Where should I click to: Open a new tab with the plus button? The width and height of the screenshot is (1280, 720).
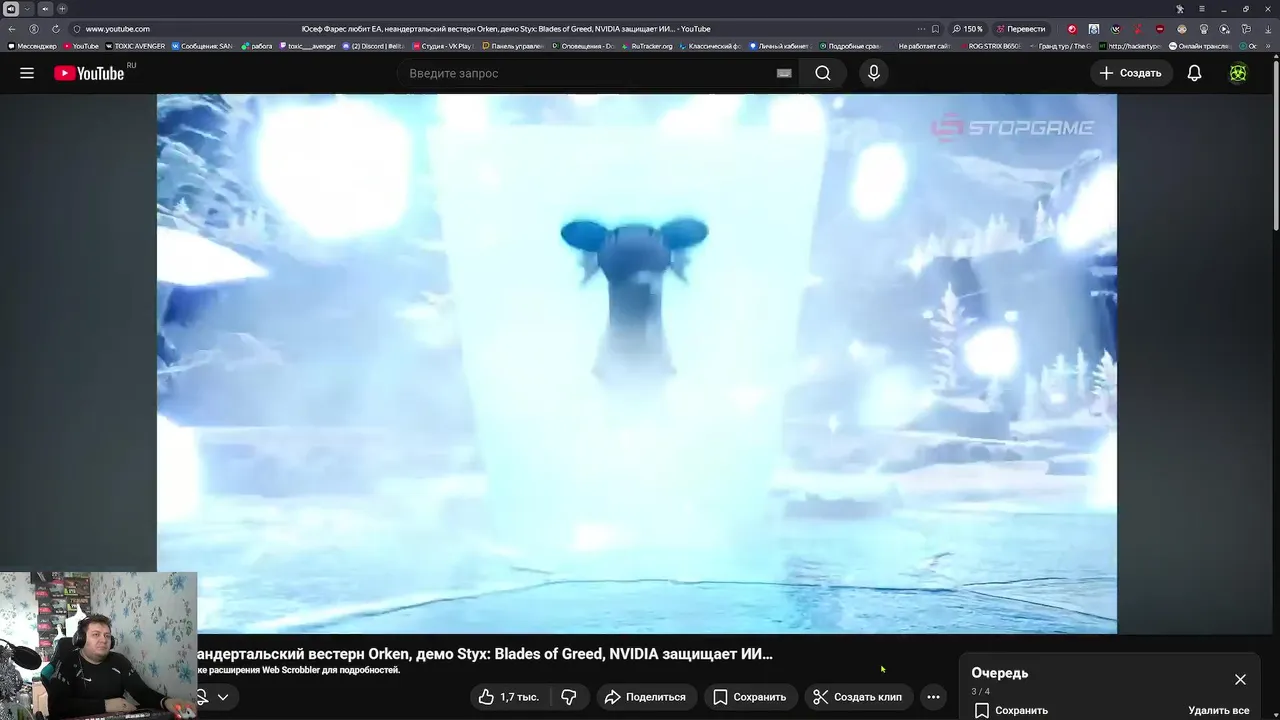point(62,9)
